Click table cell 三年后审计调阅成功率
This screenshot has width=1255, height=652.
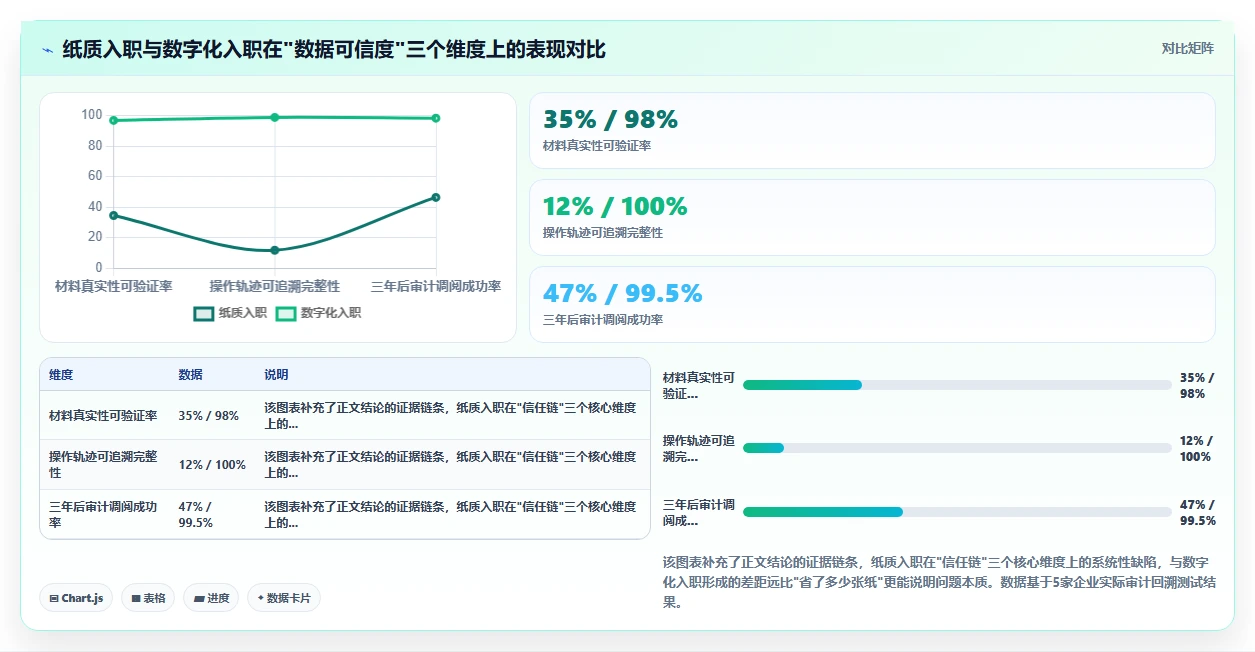pyautogui.click(x=103, y=515)
